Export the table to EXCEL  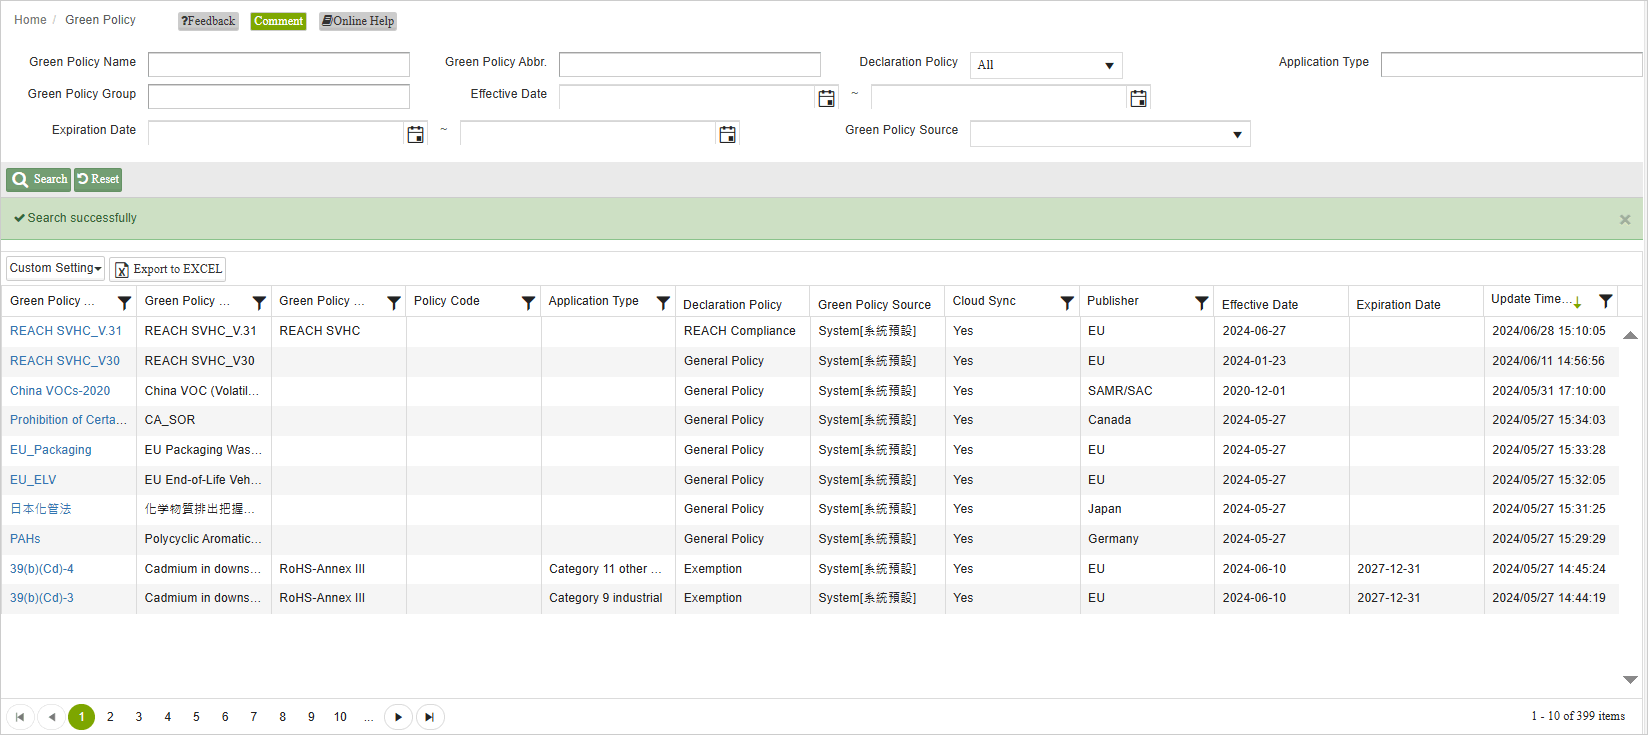167,269
